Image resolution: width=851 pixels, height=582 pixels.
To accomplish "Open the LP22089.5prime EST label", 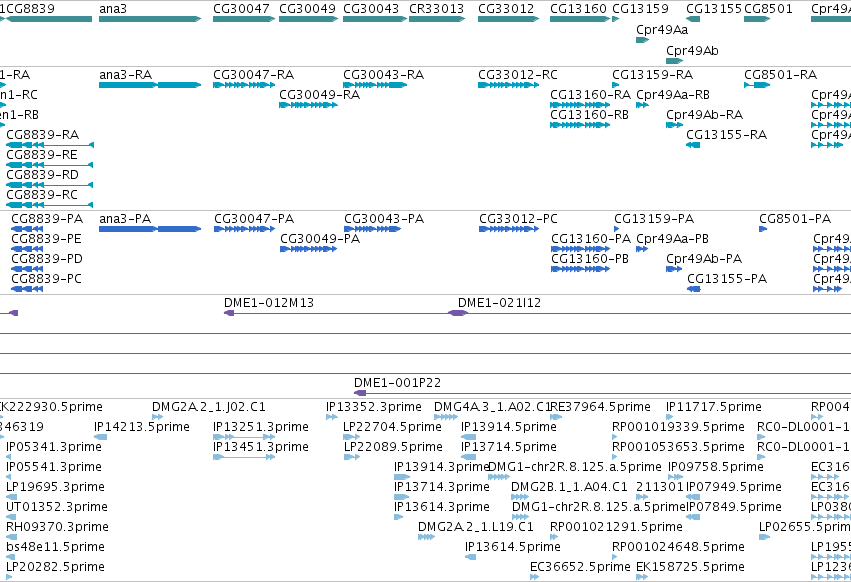I will click(x=393, y=447).
